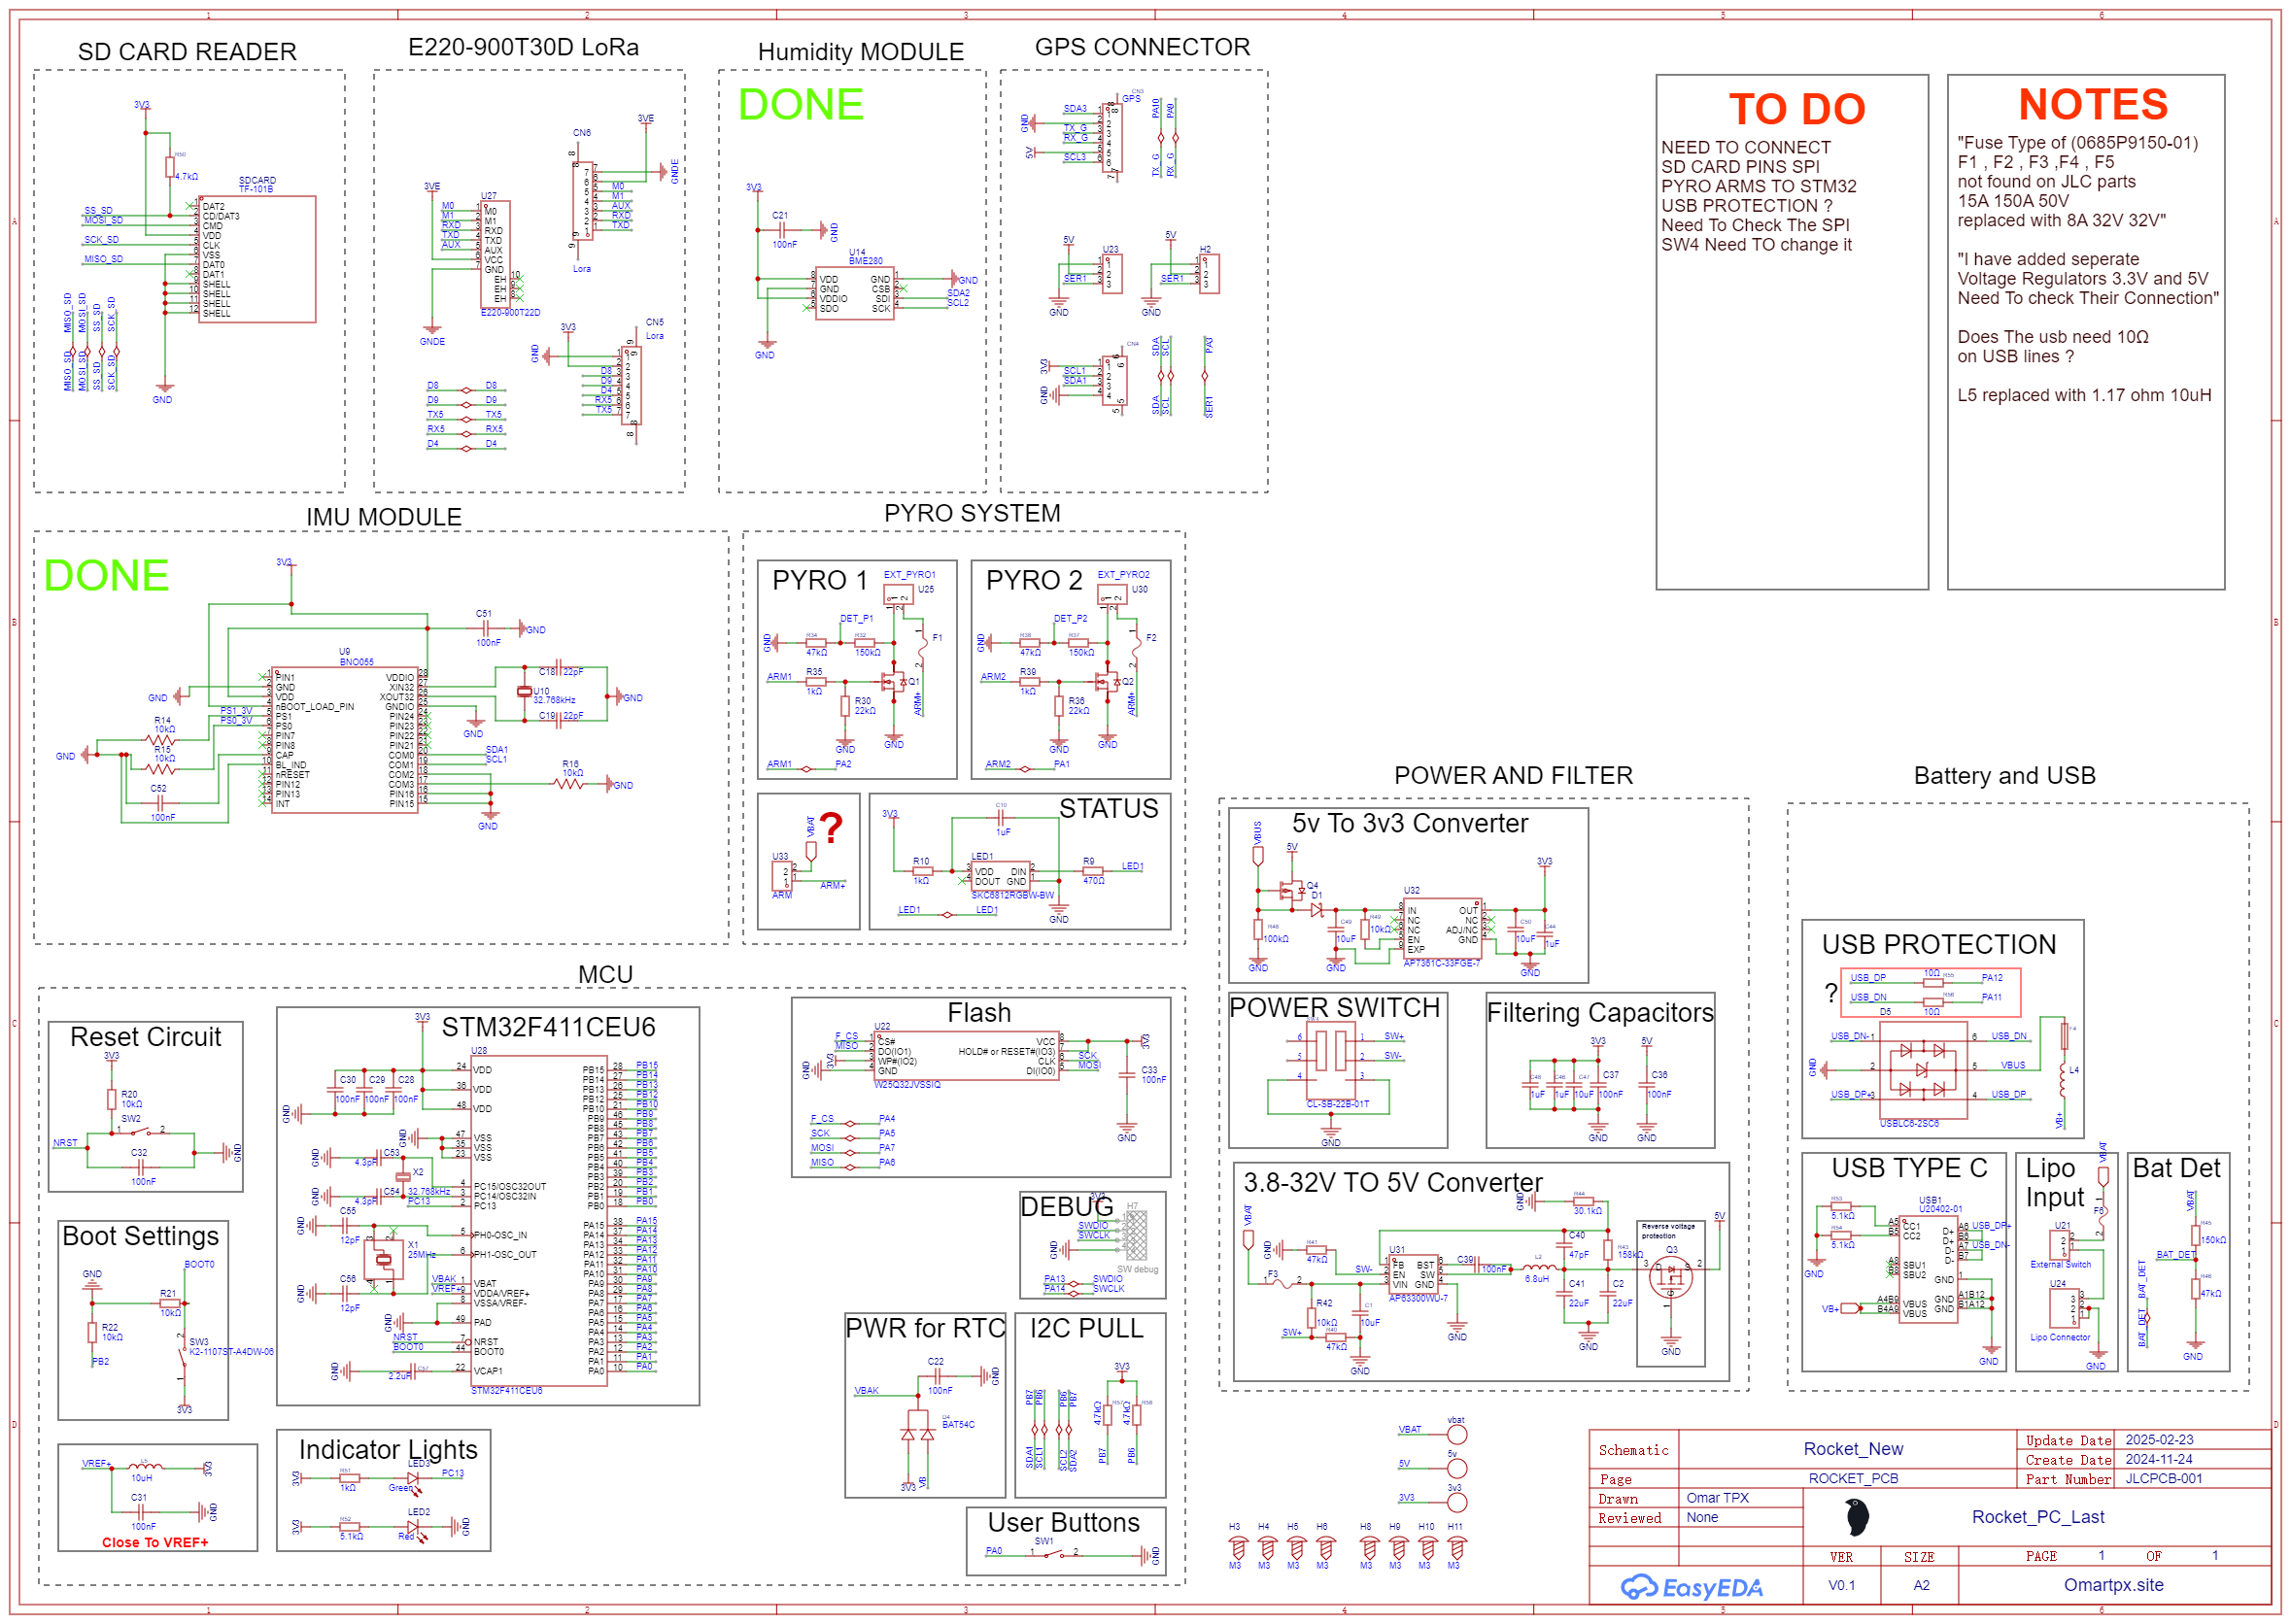The width and height of the screenshot is (2291, 1624).
Task: Click the vbat test point circle
Action: pyautogui.click(x=1458, y=1436)
